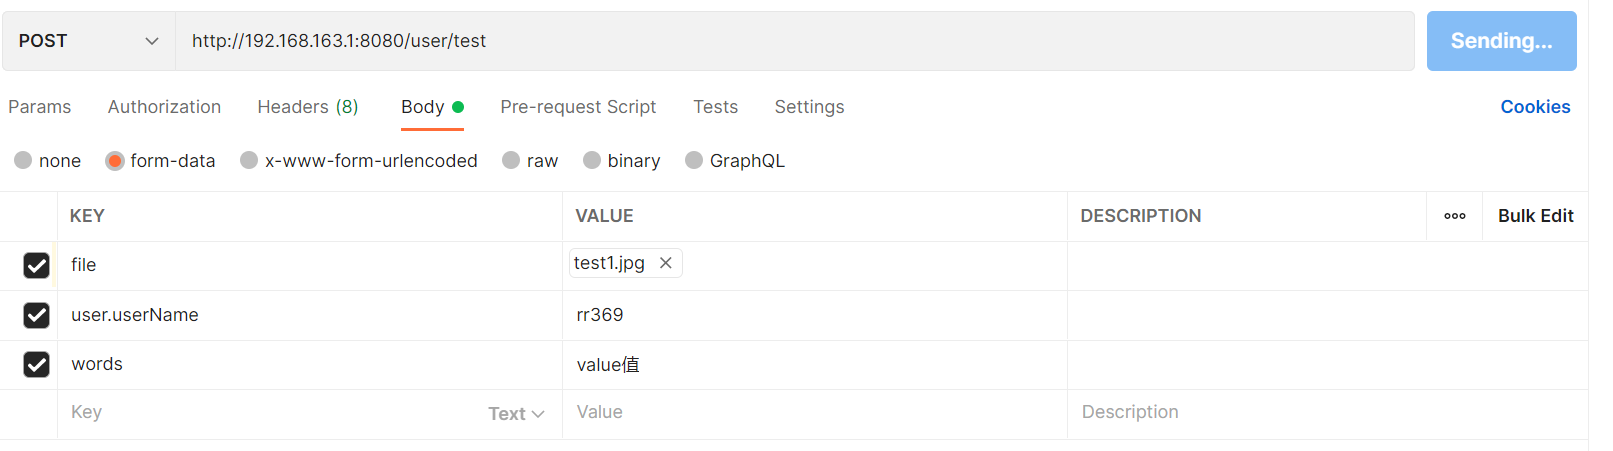Expand the Text type dropdown for new key
1613x451 pixels.
(516, 414)
